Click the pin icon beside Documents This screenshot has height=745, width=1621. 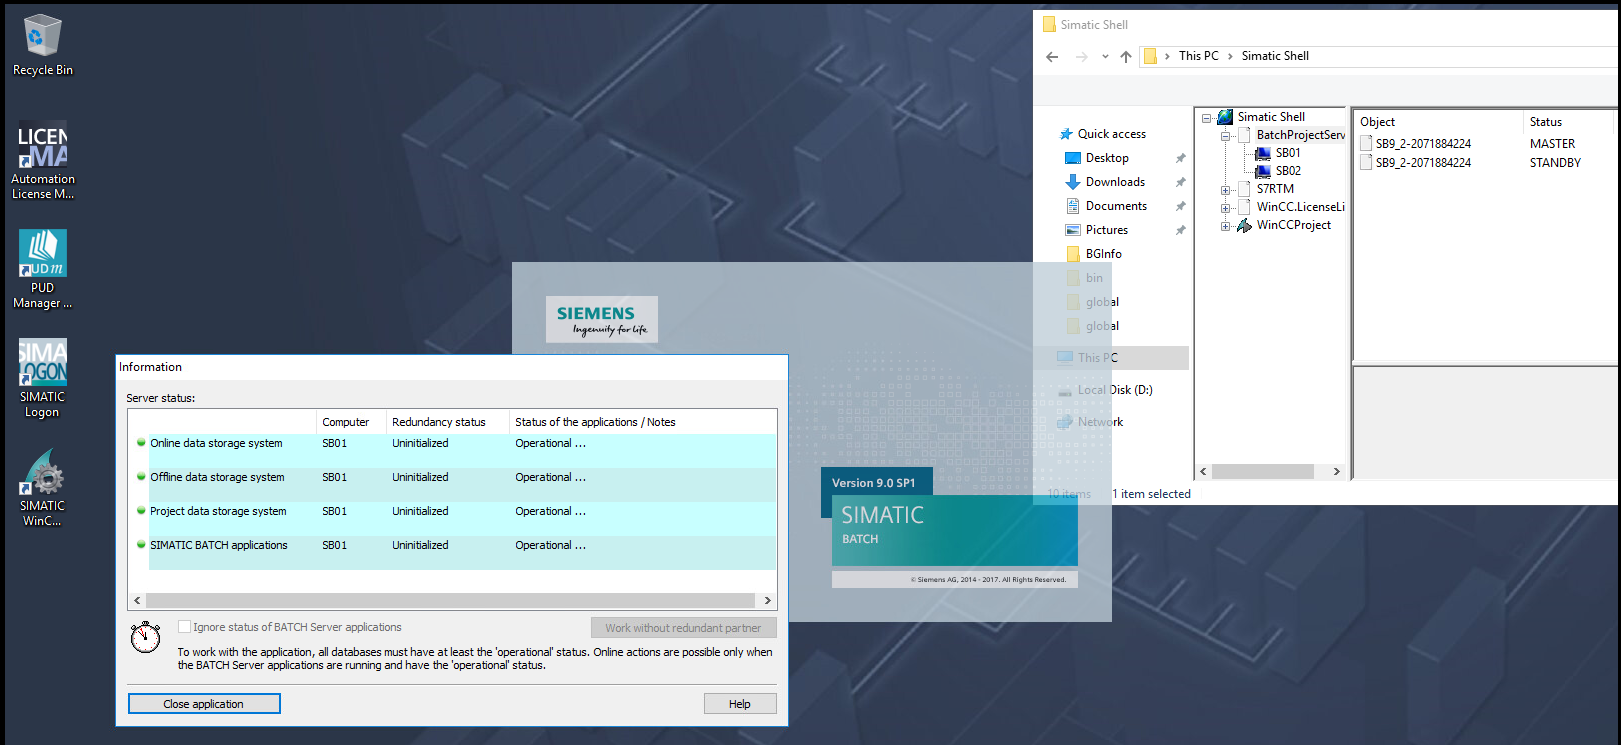click(1180, 206)
